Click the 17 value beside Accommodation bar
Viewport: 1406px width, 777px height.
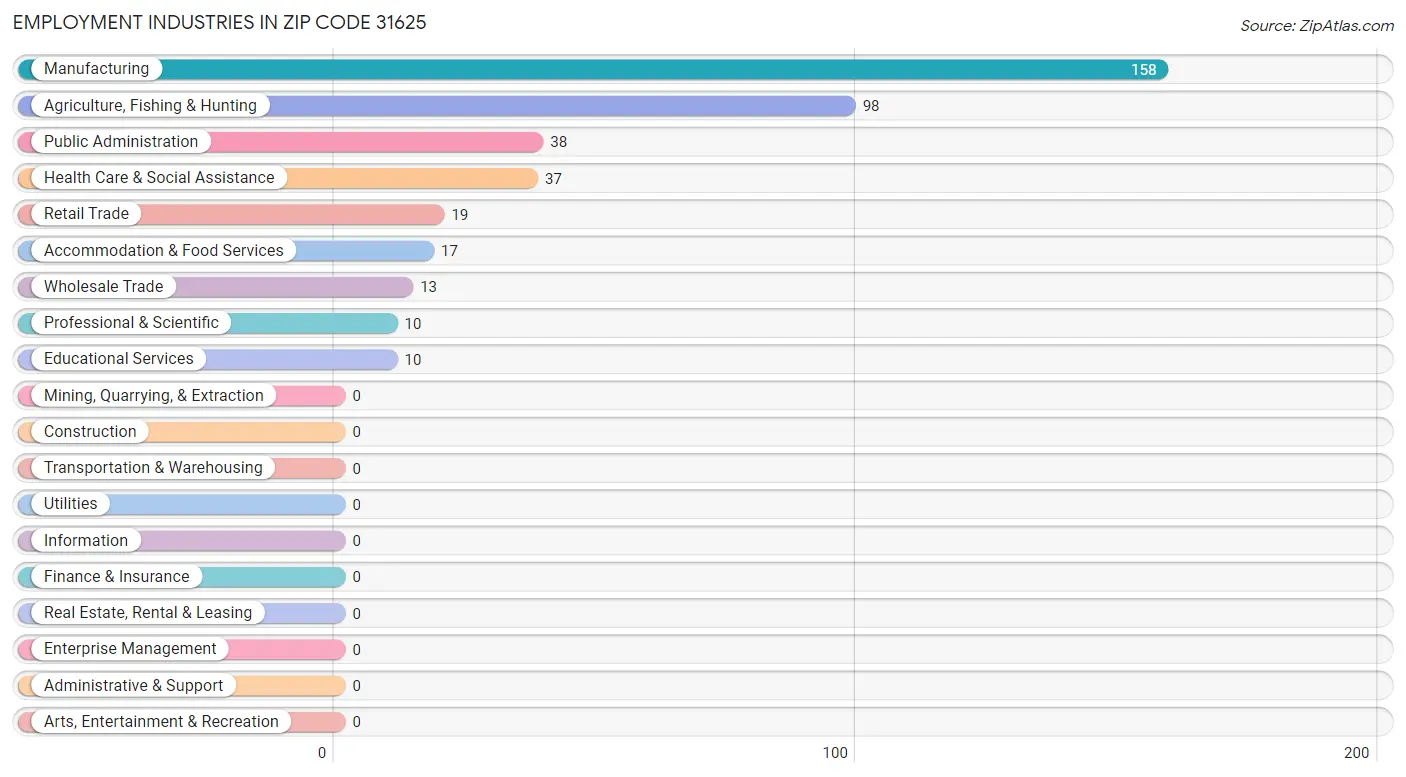click(449, 251)
